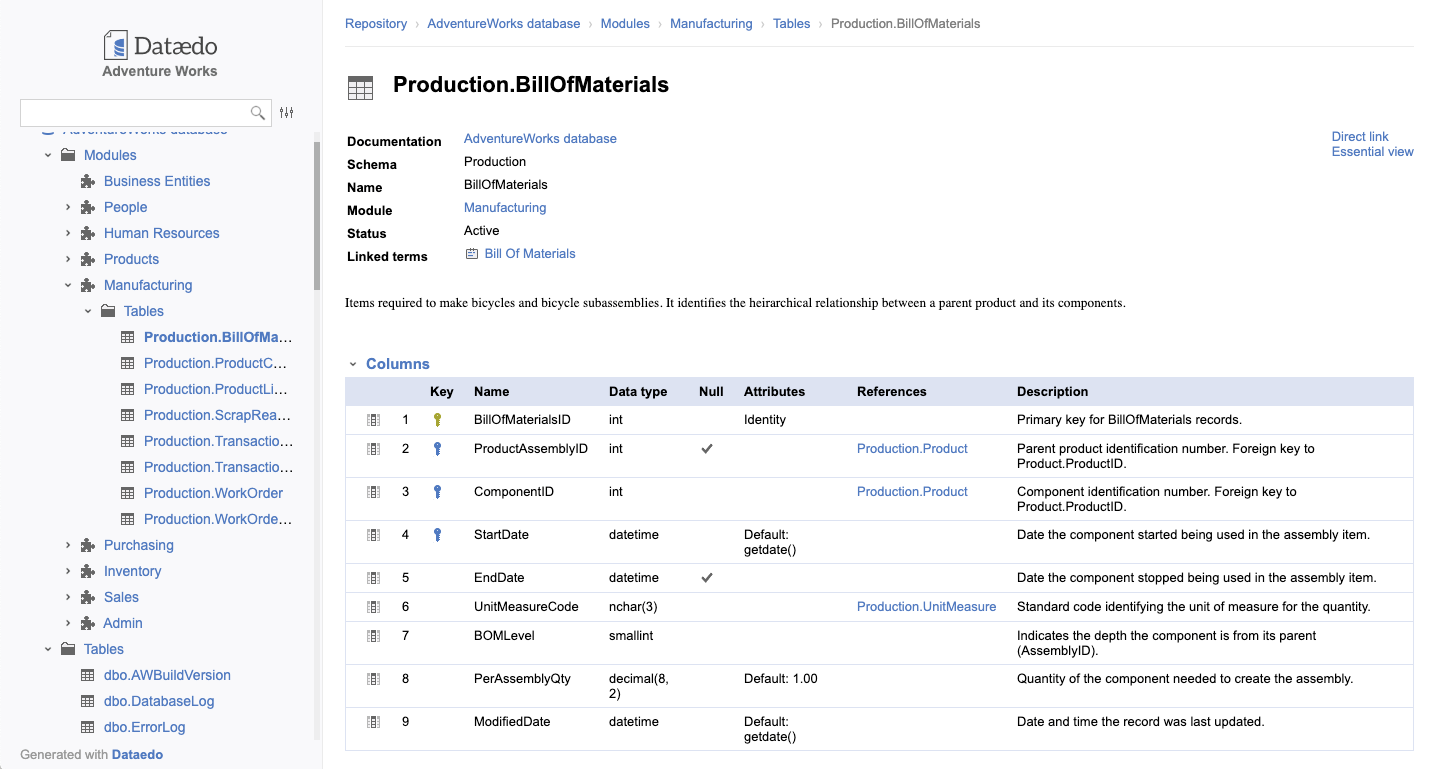The image size is (1432, 769).
Task: Go to the Manufacturing breadcrumb
Action: click(x=711, y=23)
